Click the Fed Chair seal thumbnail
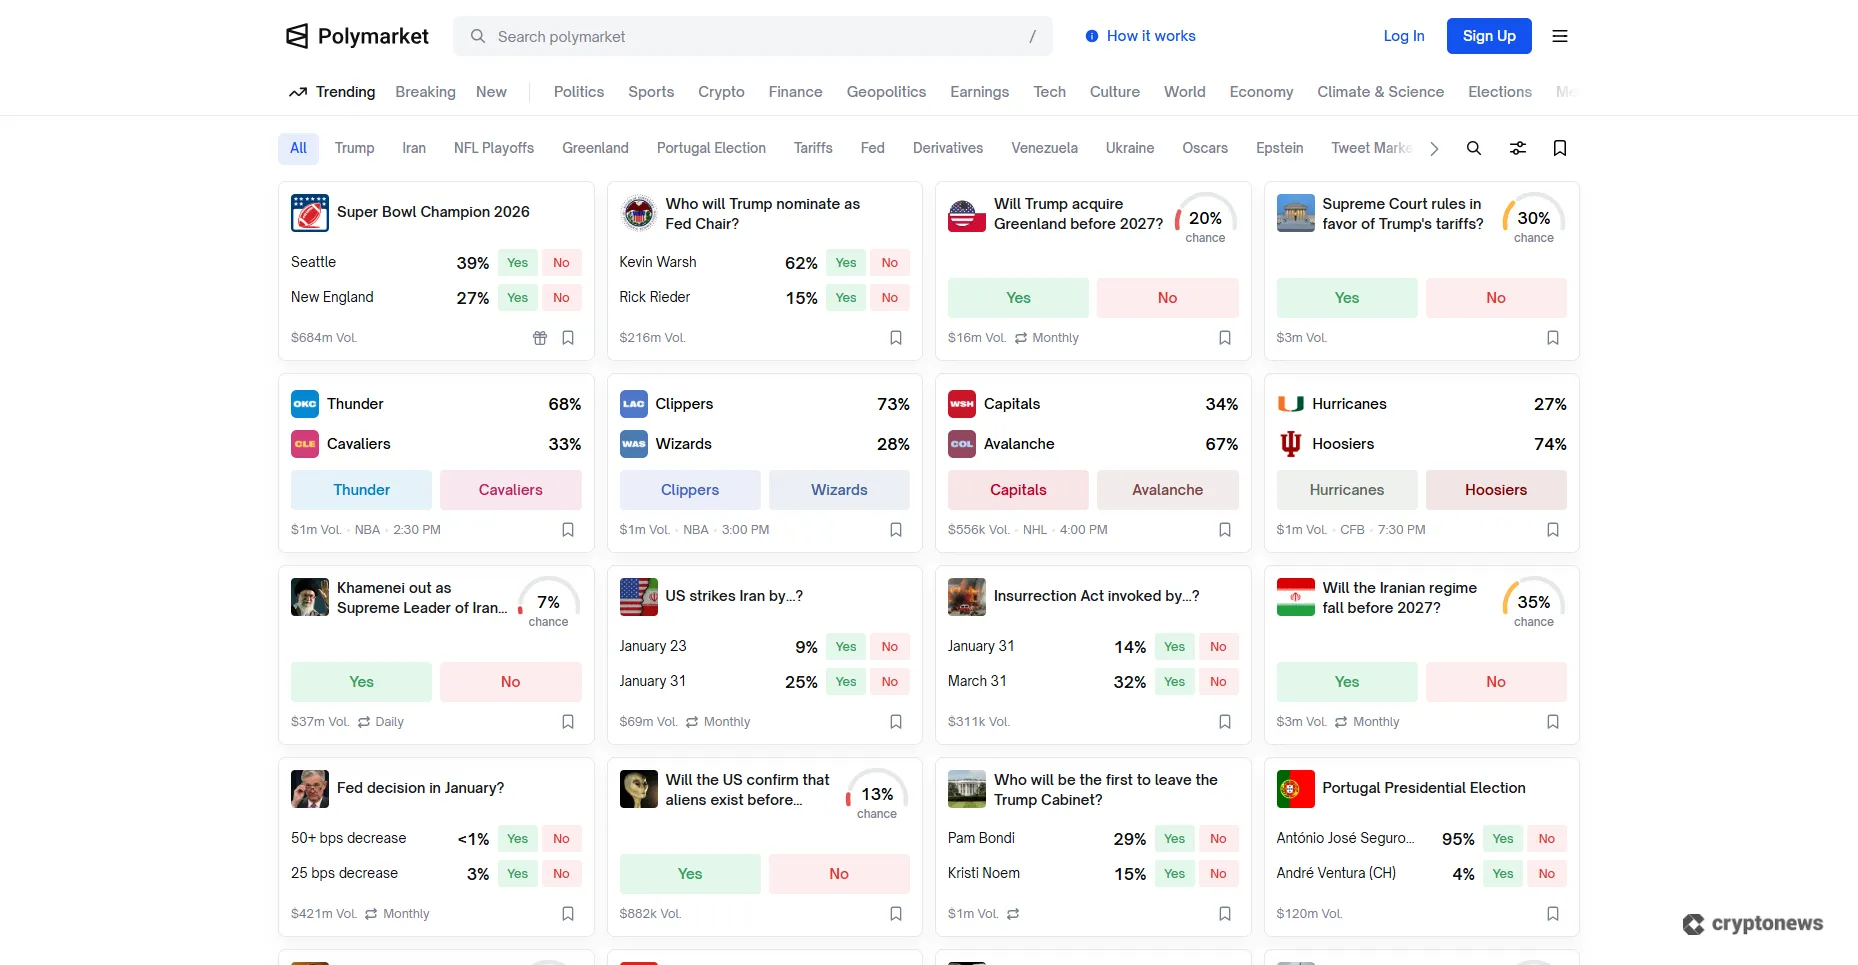1858x965 pixels. 638,213
